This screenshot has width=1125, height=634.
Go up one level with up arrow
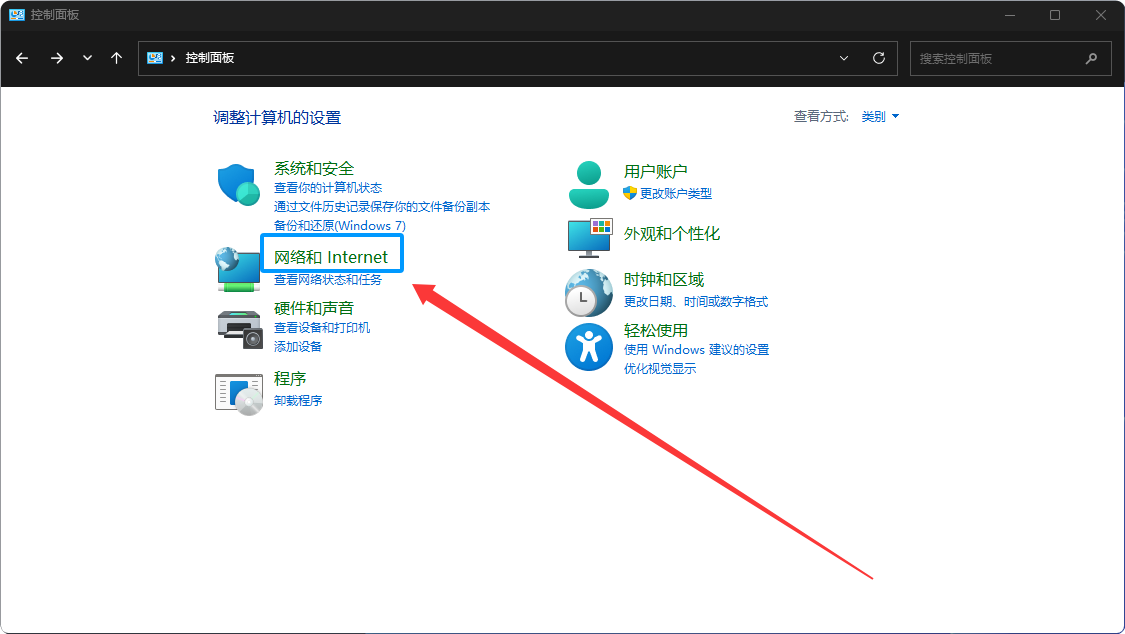[116, 58]
